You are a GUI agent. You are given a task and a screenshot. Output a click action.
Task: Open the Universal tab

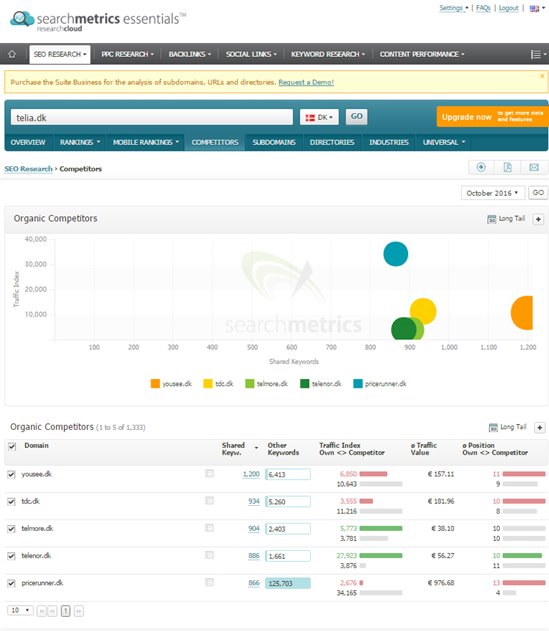tap(444, 142)
